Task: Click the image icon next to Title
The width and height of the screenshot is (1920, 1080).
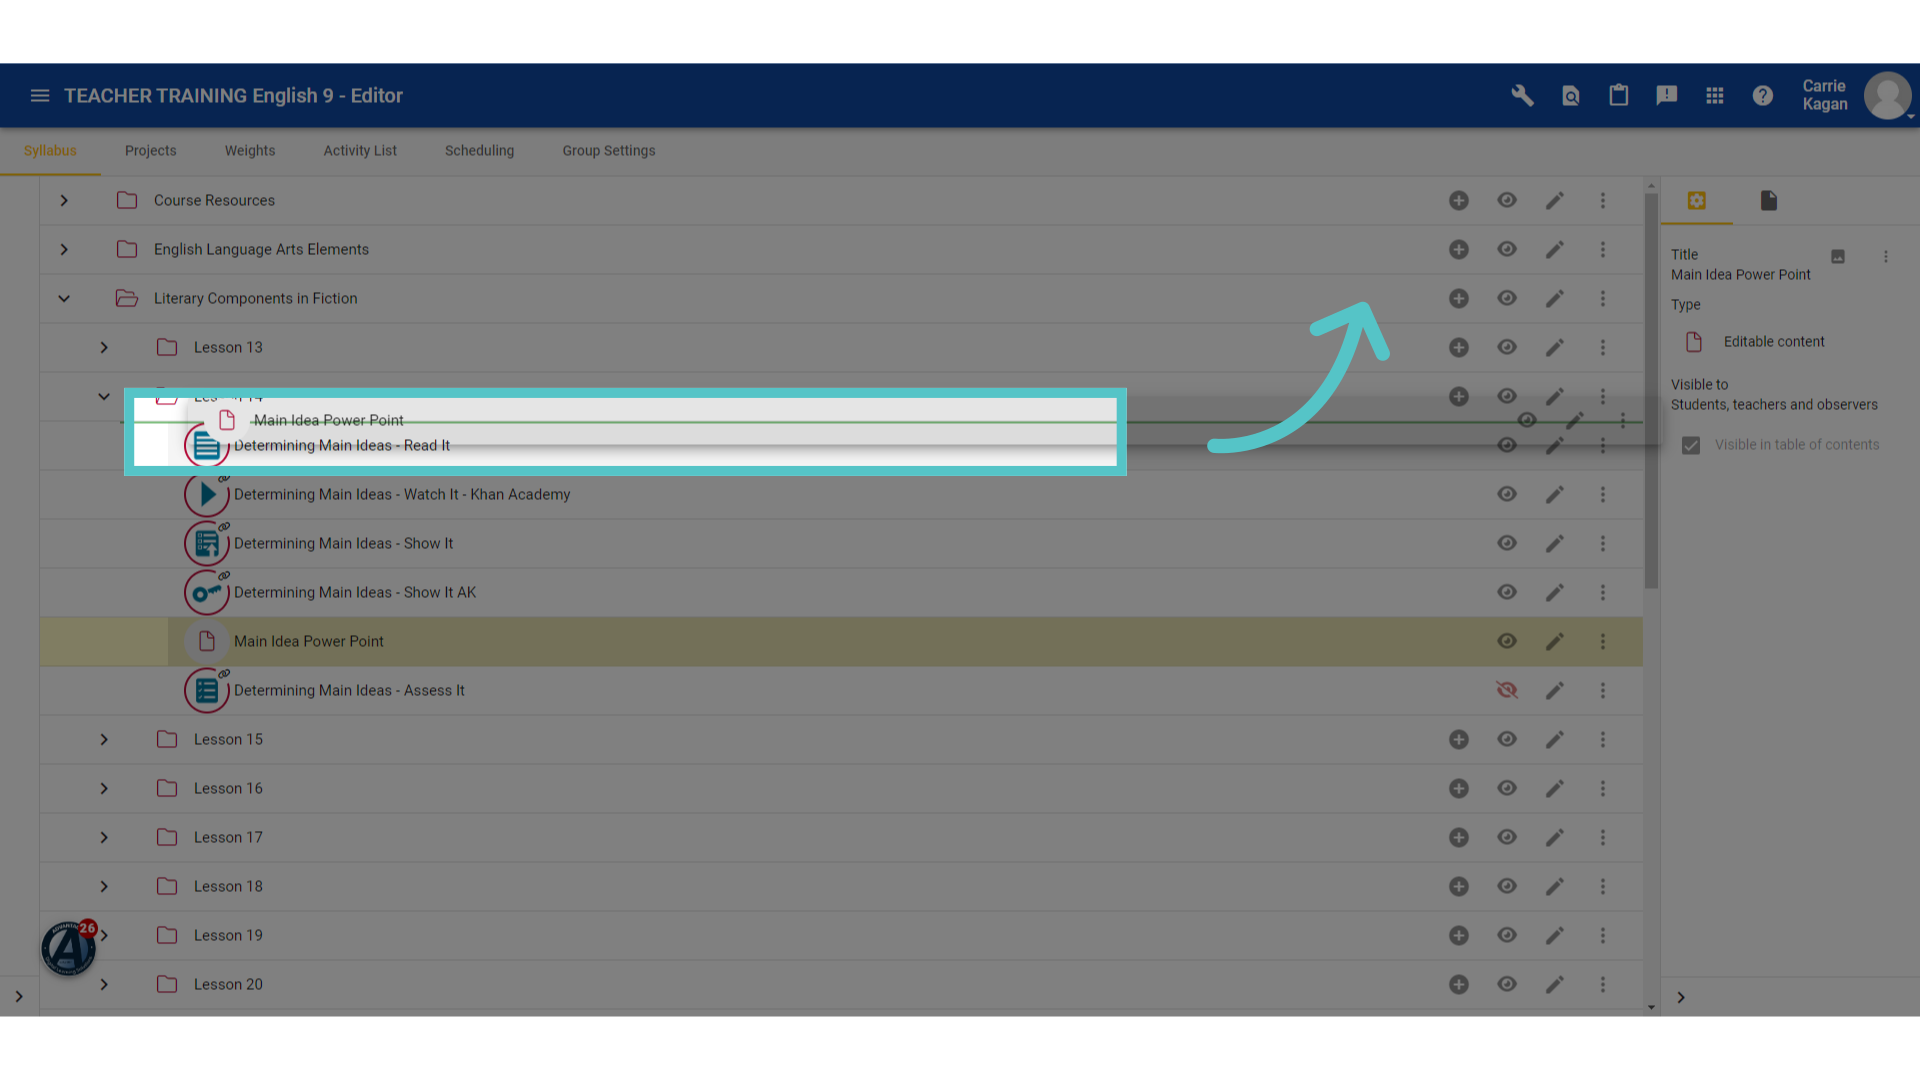Action: point(1838,257)
